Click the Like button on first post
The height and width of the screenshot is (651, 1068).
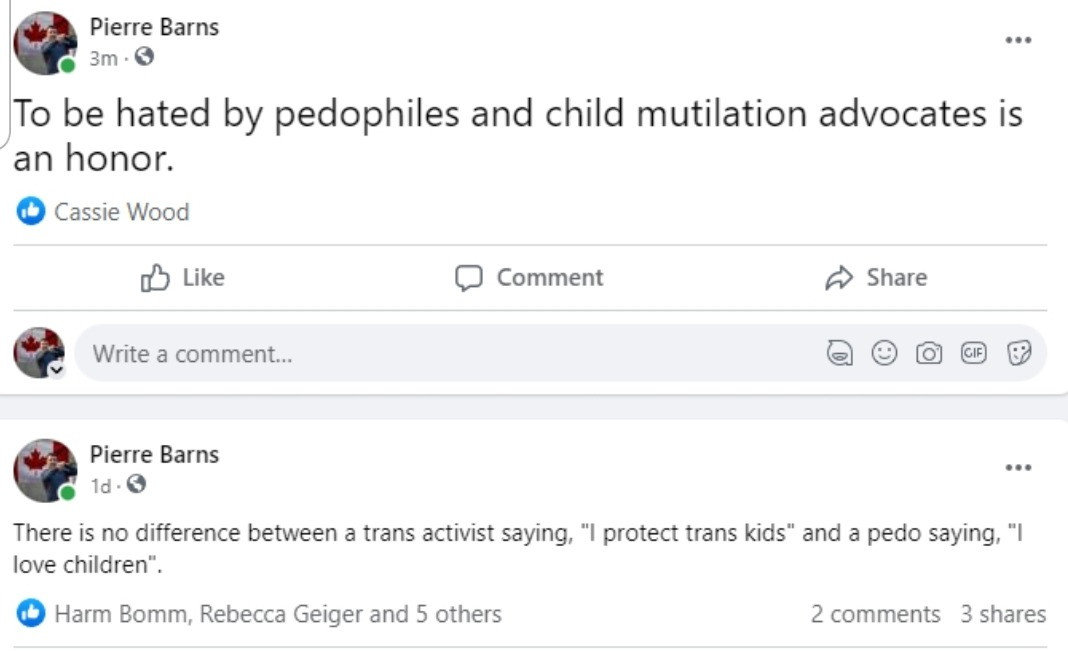click(x=183, y=277)
